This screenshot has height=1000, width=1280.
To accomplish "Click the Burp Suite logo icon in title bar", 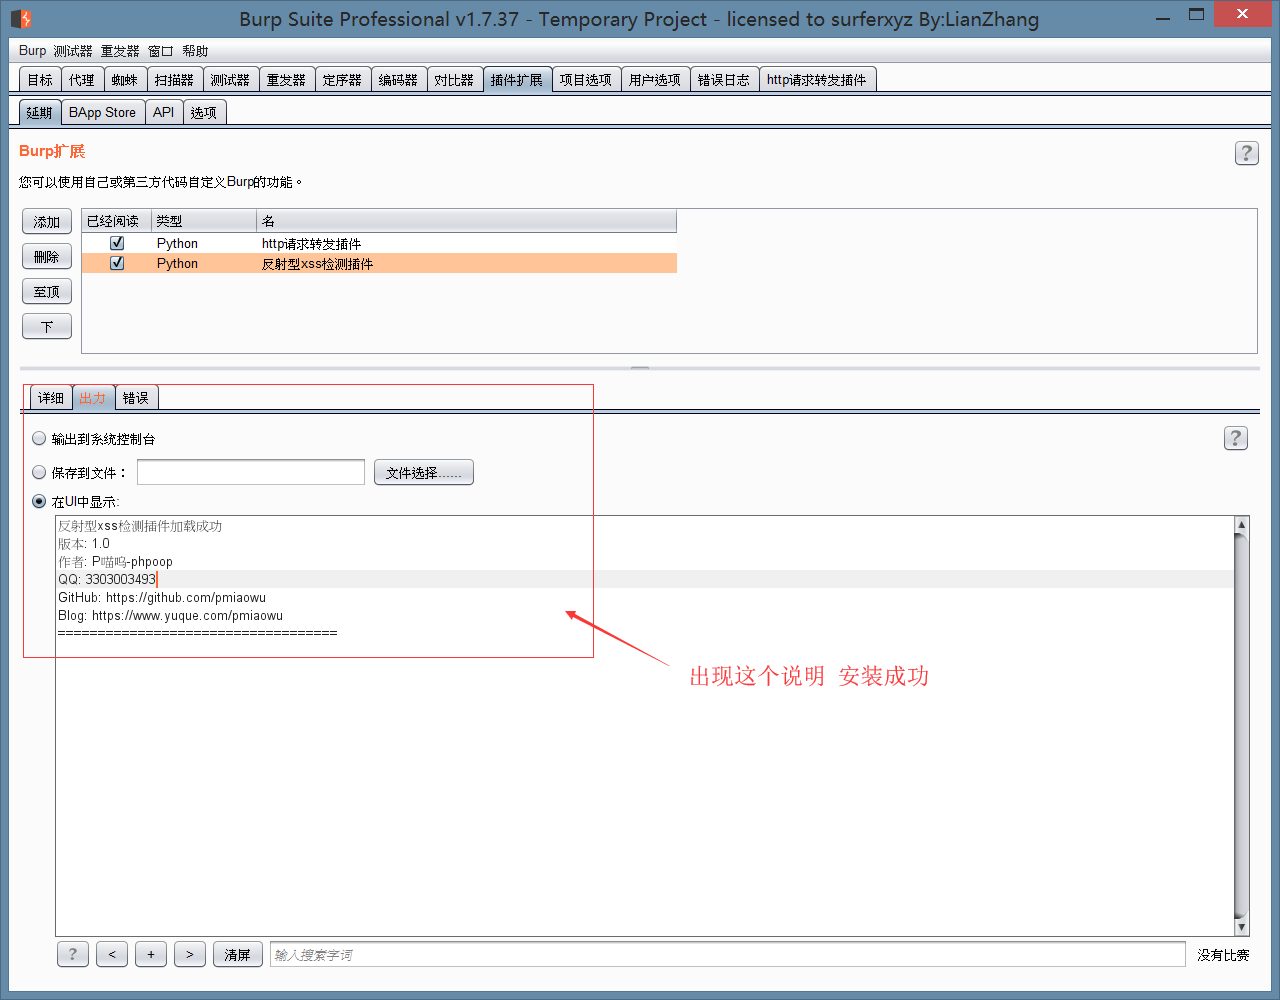I will pyautogui.click(x=21, y=18).
